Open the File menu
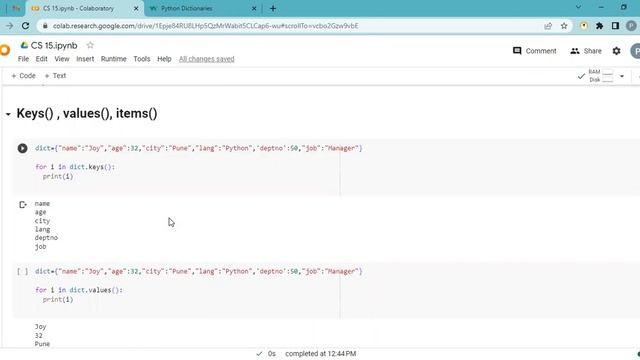This screenshot has height=360, width=640. 23,59
